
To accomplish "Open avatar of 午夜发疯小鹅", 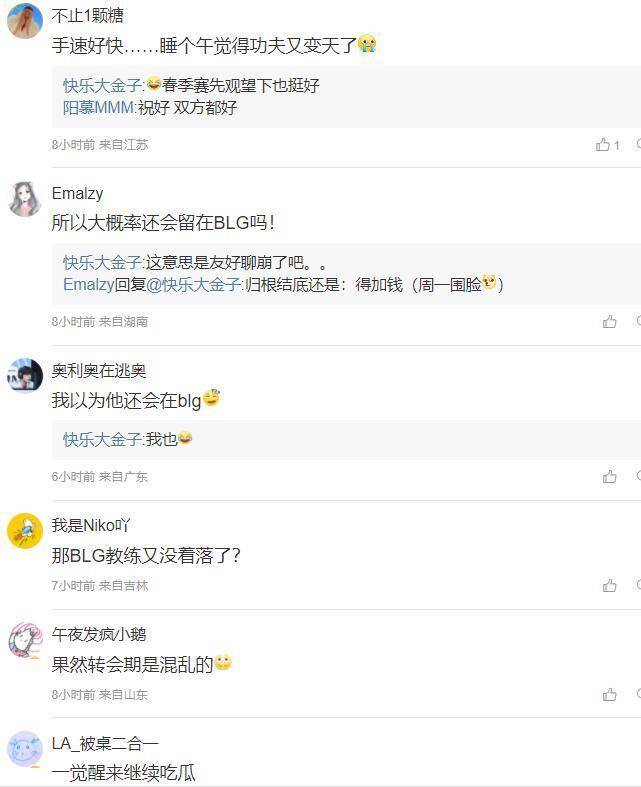I will pyautogui.click(x=24, y=639).
